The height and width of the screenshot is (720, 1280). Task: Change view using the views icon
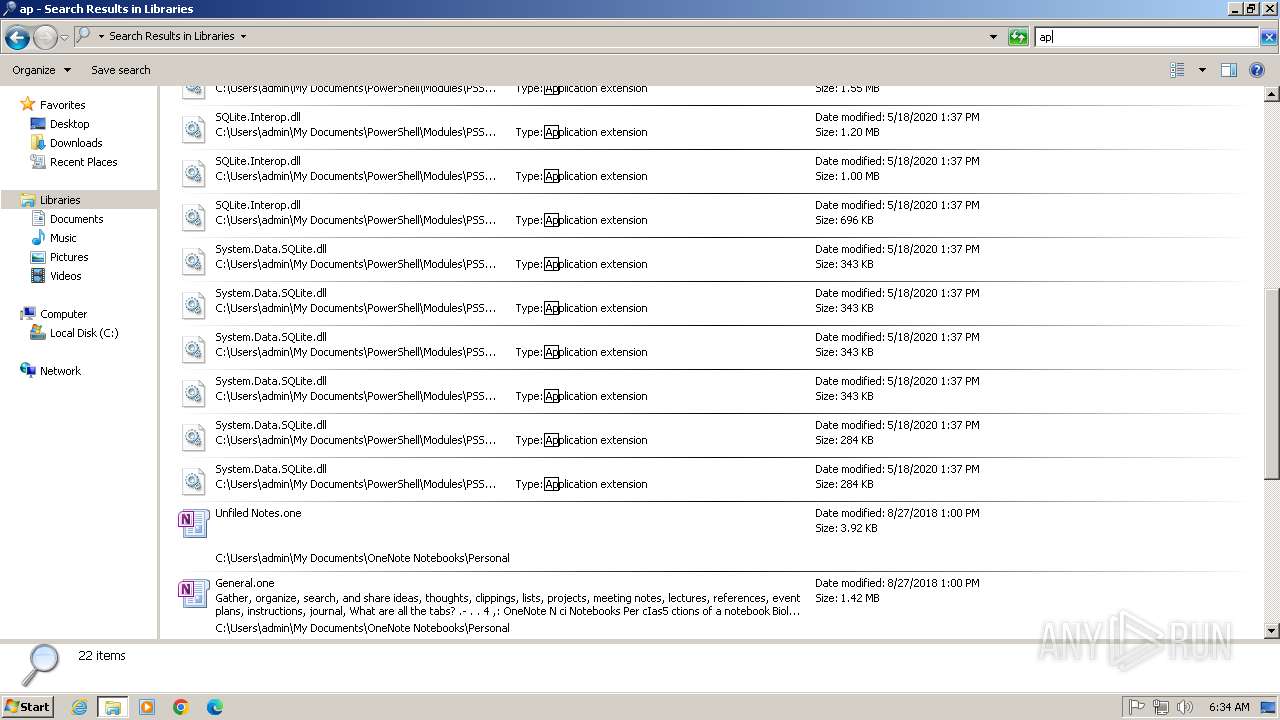pos(1177,70)
